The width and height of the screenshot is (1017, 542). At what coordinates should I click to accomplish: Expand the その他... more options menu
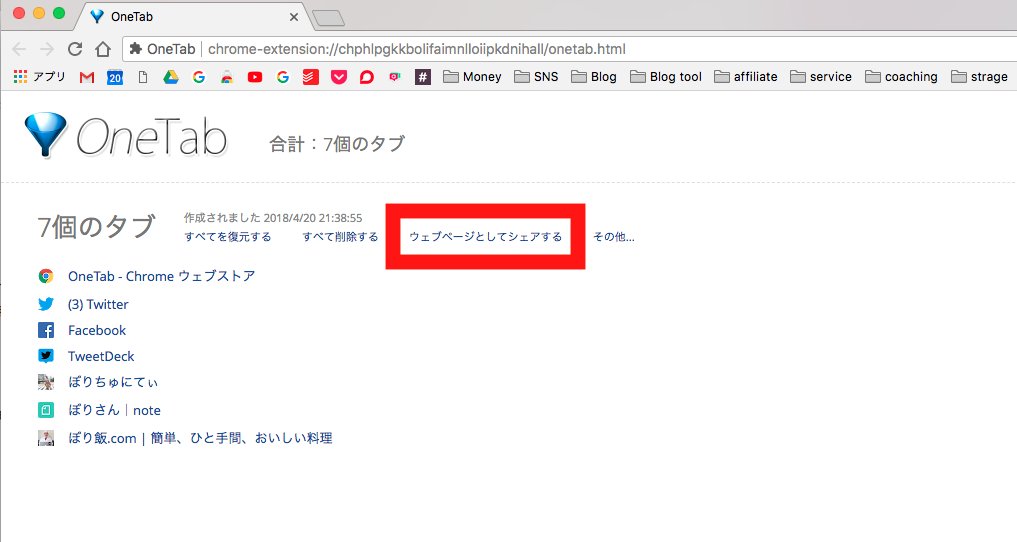(x=614, y=237)
